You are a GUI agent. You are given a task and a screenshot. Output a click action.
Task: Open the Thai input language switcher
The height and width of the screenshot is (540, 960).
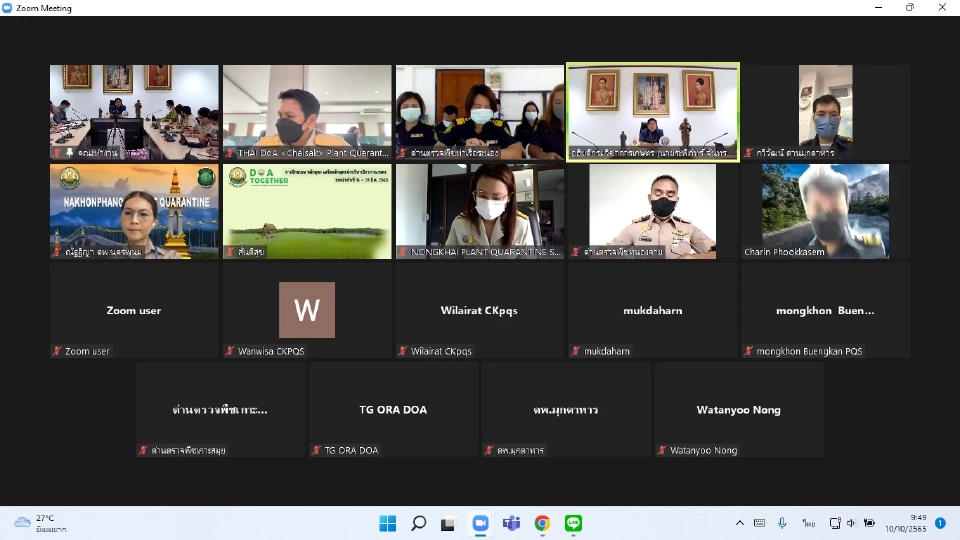click(x=808, y=523)
